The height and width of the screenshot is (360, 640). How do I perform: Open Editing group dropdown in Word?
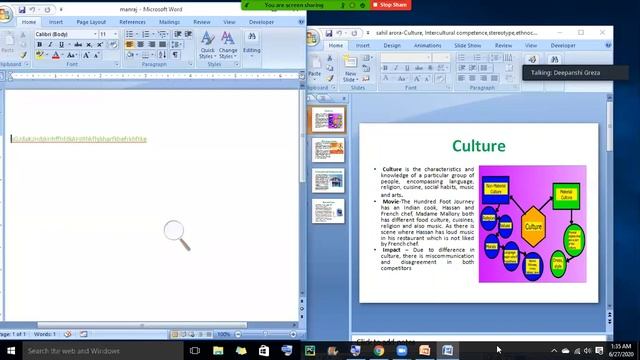[251, 44]
